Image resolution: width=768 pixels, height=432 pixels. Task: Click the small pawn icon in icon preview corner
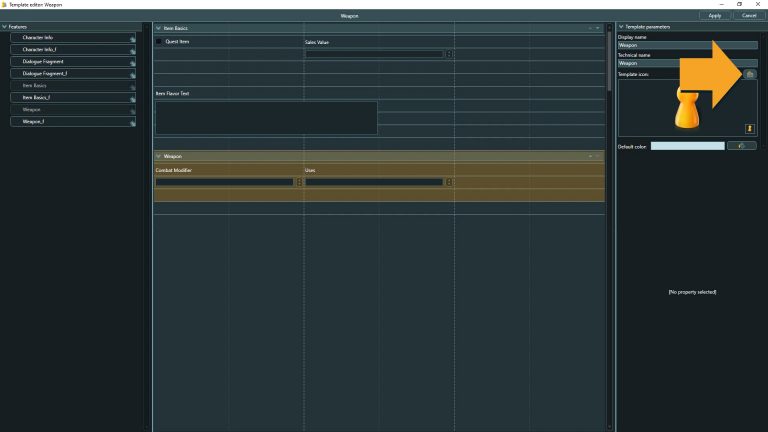749,128
